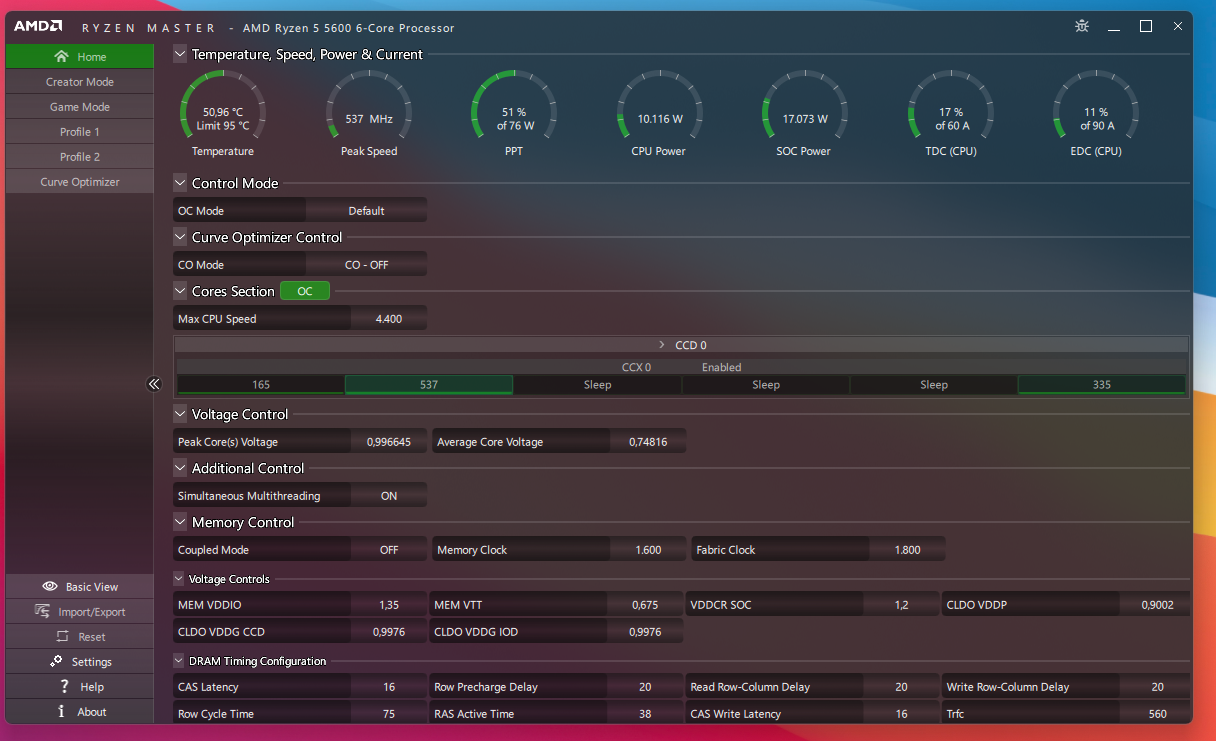Image resolution: width=1216 pixels, height=741 pixels.
Task: Toggle the green OC badge
Action: 305,291
